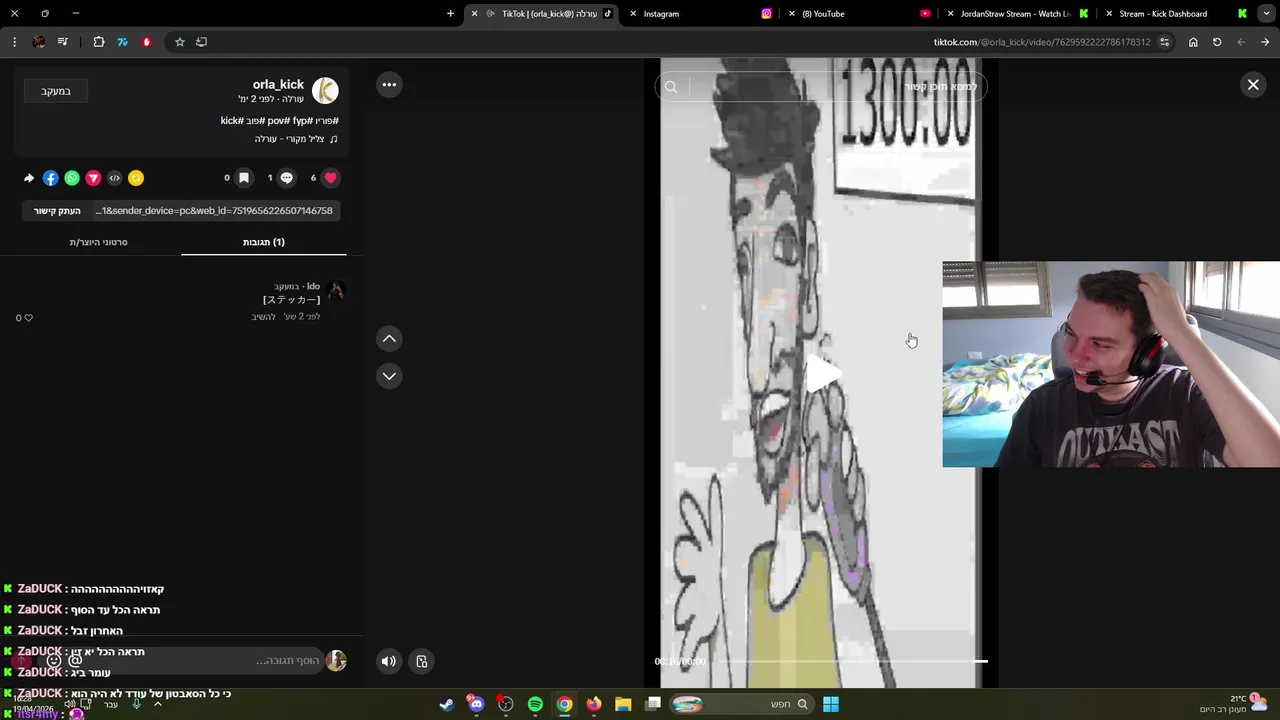
Task: Go to next video with down arrow
Action: pos(389,376)
